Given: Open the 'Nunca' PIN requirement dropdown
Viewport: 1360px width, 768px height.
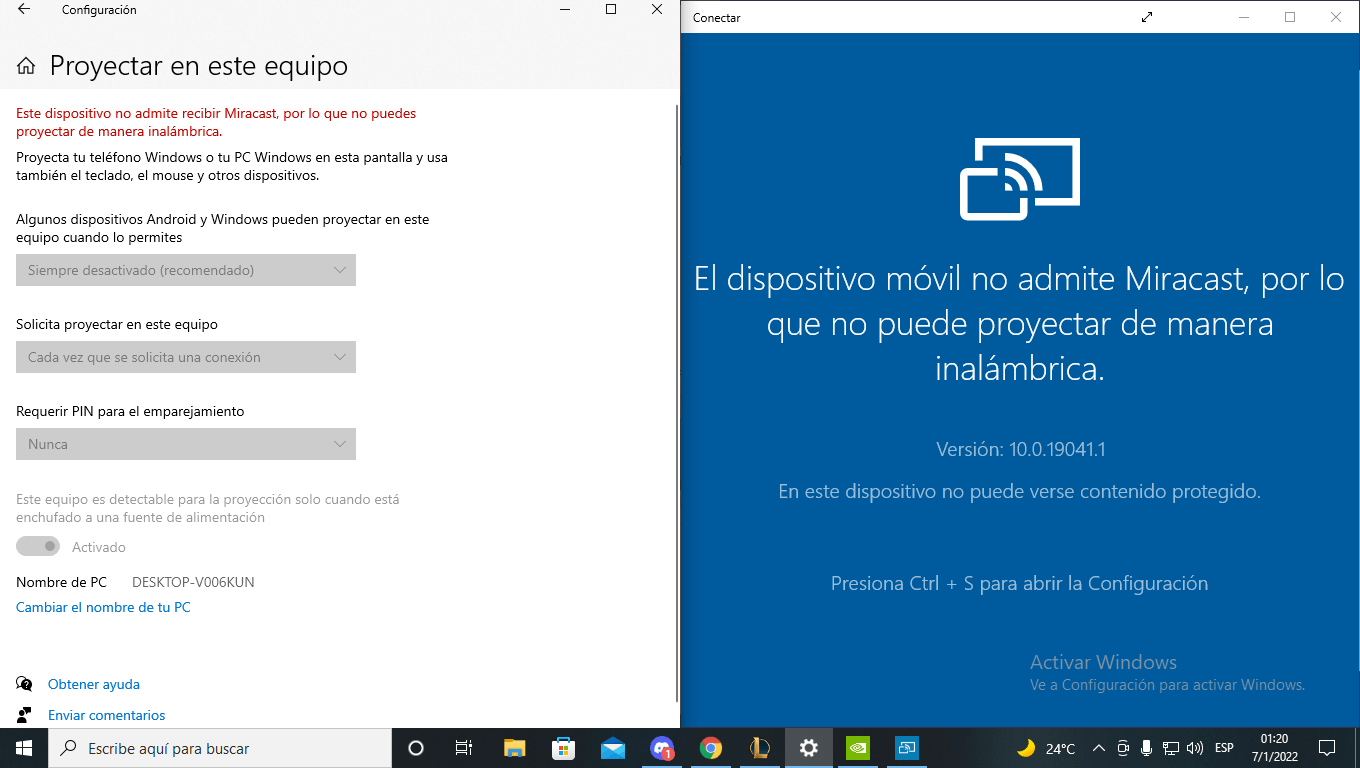Looking at the screenshot, I should click(x=186, y=444).
